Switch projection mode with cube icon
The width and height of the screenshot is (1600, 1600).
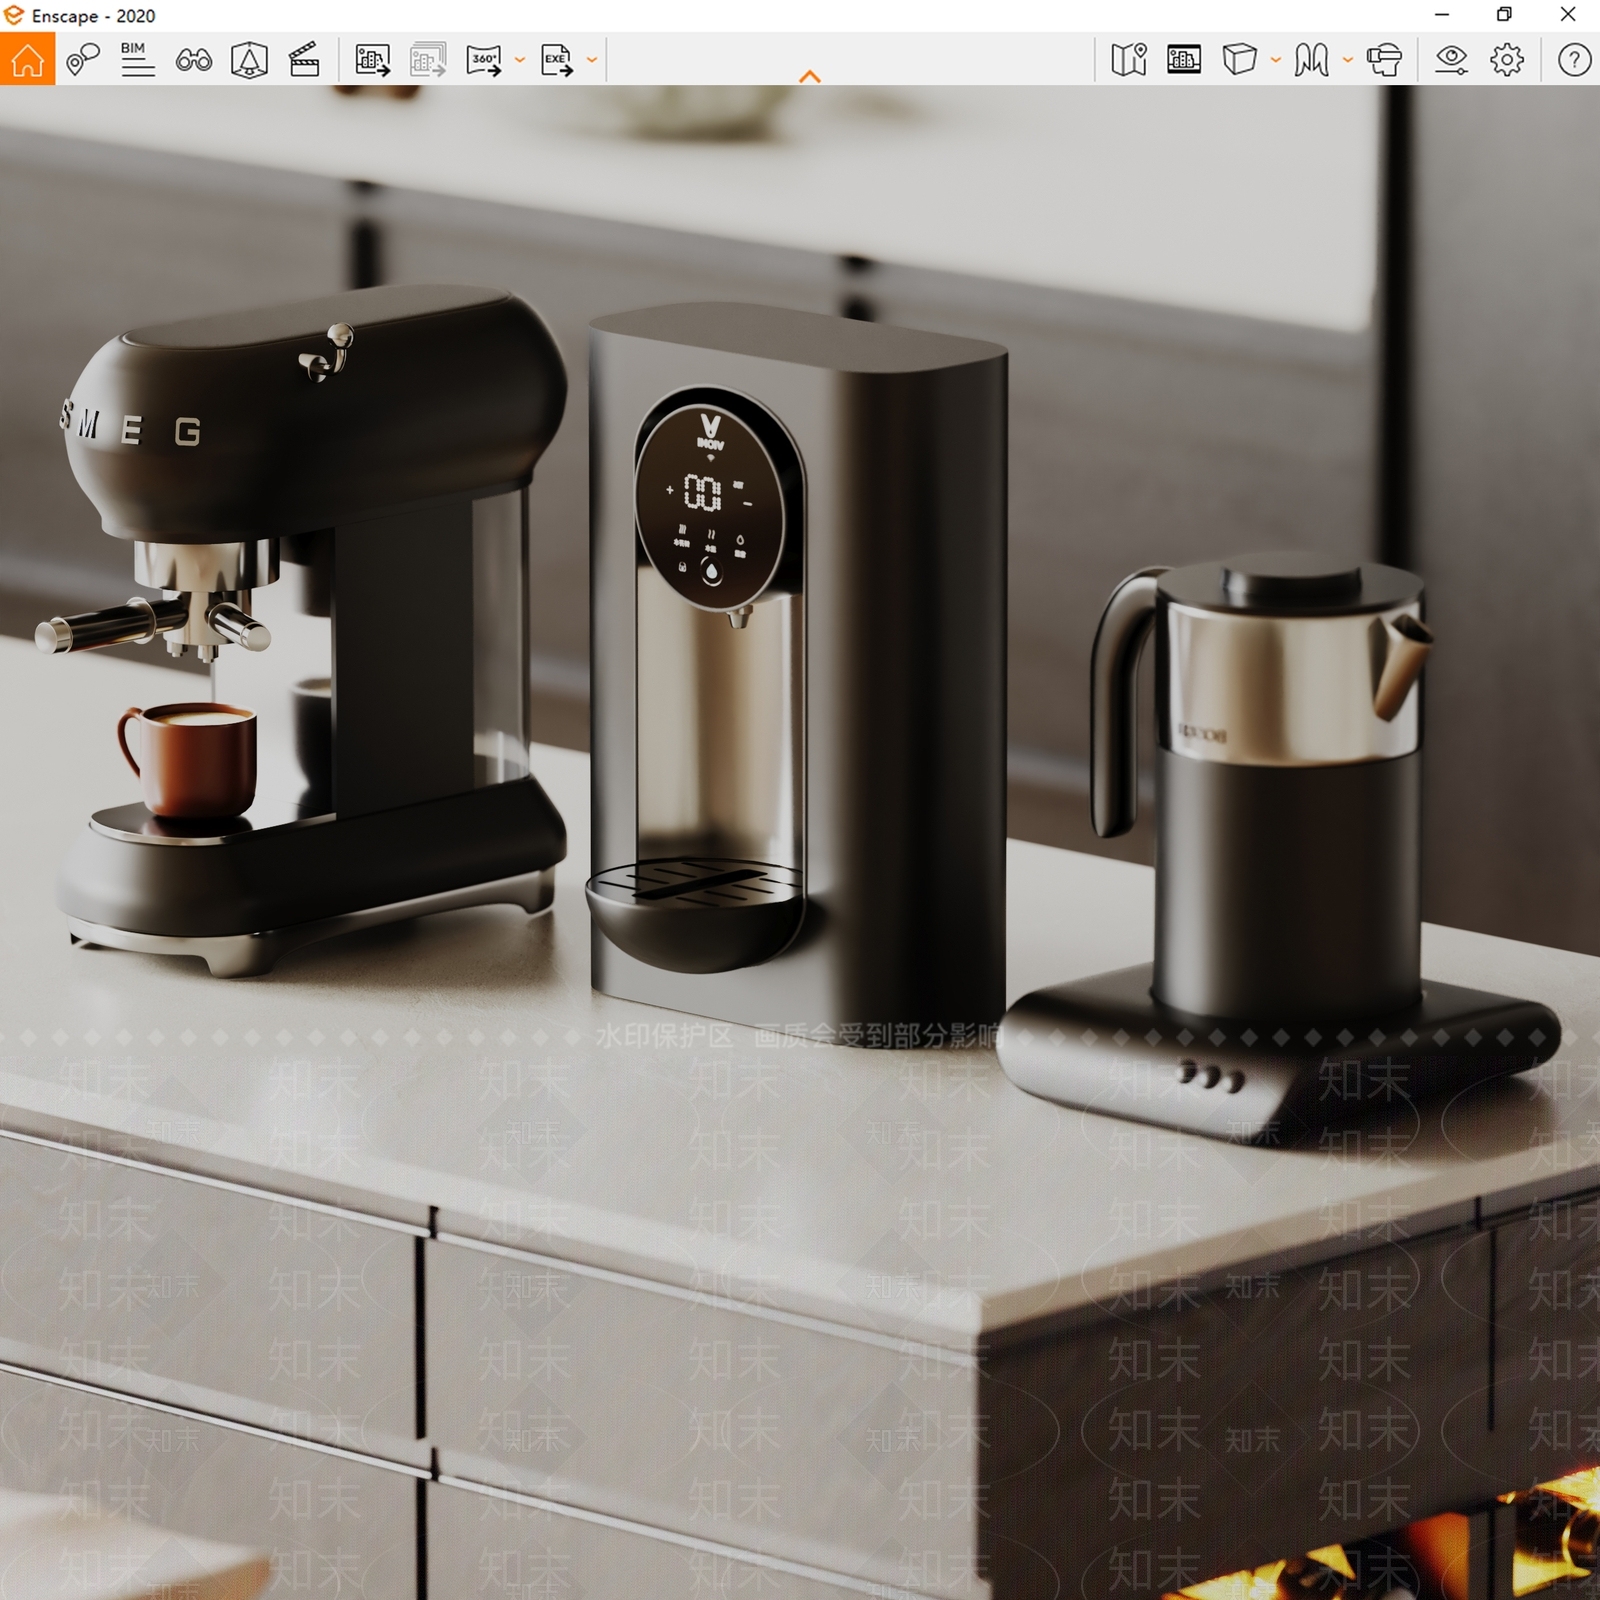1239,60
